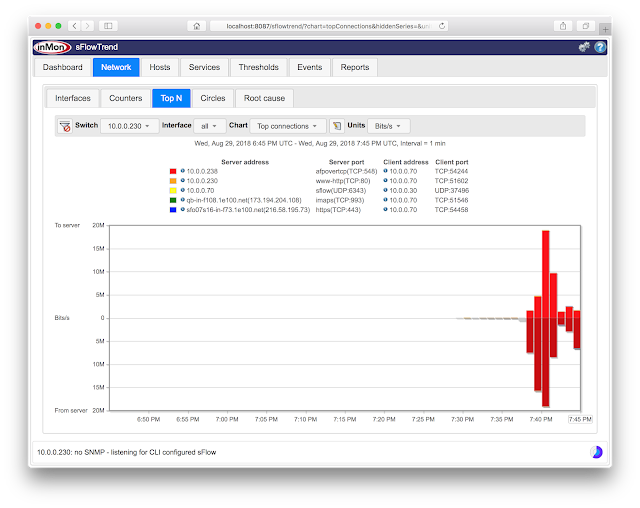
Task: Open the Units Bits/s selector
Action: click(389, 126)
